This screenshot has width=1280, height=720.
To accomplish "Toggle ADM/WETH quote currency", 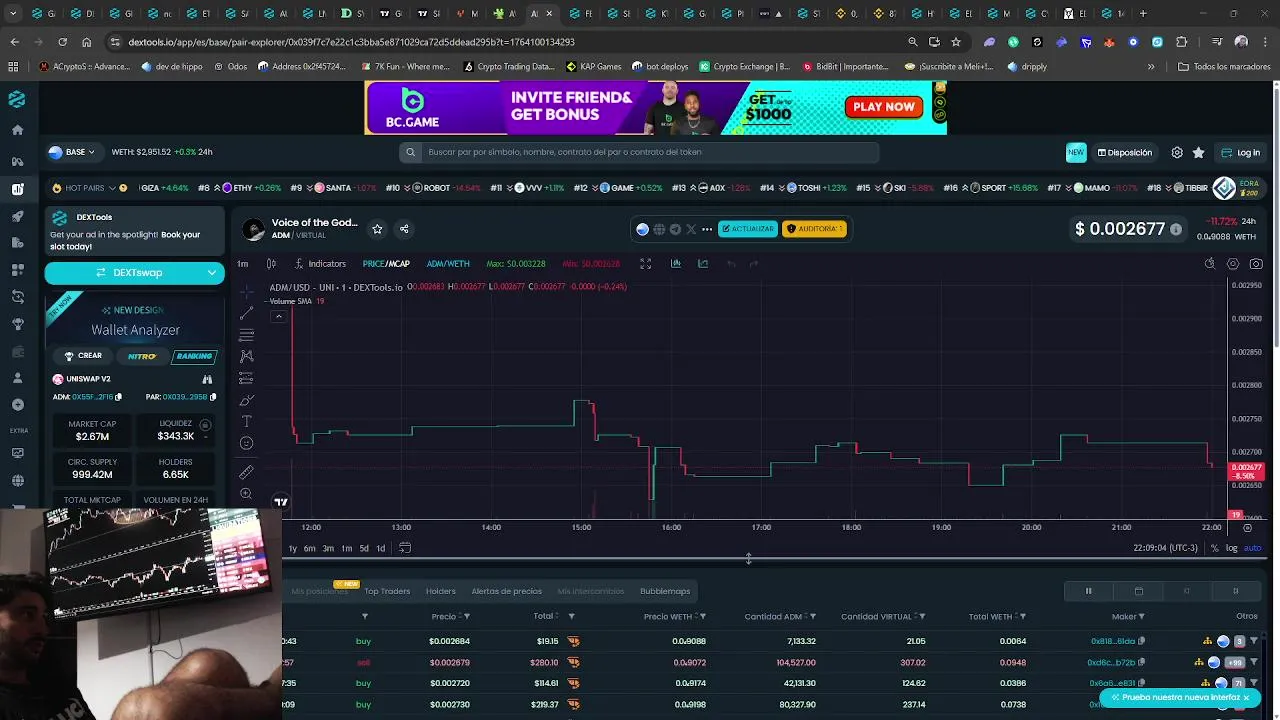I will 448,264.
